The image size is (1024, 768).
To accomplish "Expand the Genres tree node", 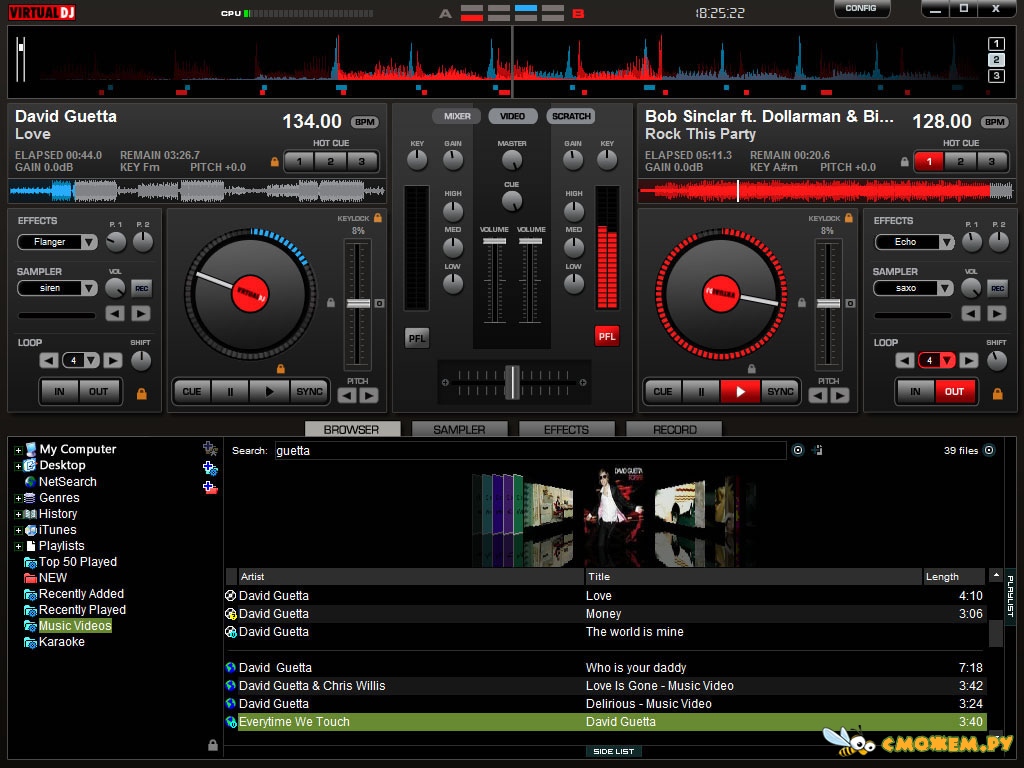I will click(18, 498).
